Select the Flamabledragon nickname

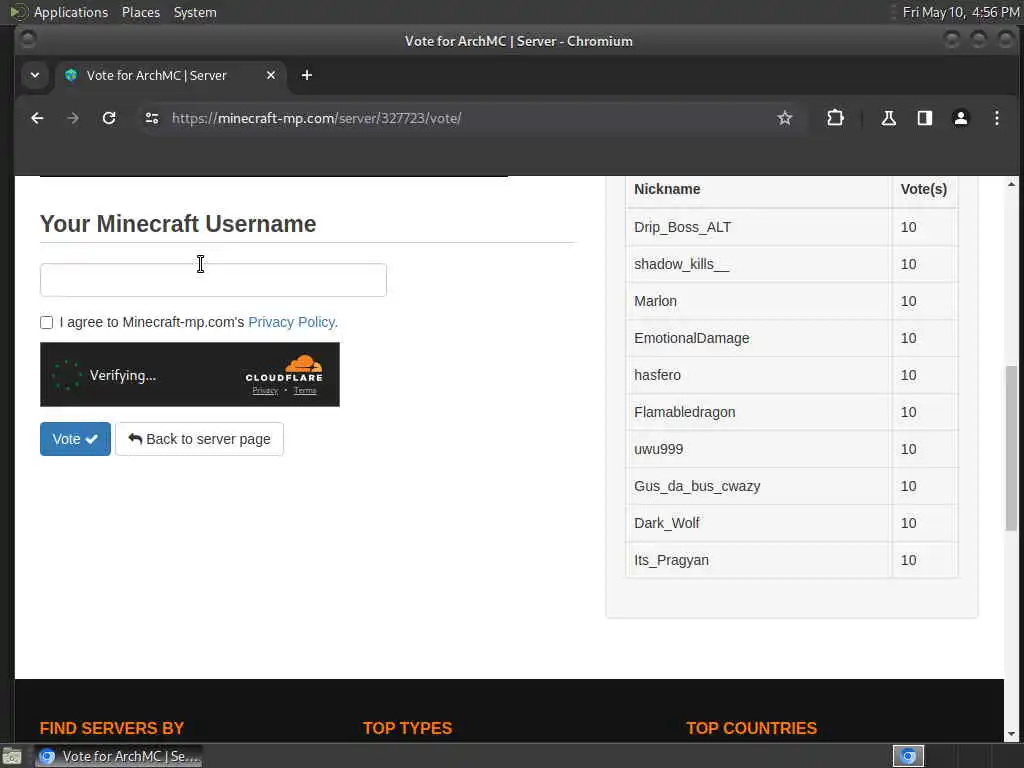[x=684, y=412]
